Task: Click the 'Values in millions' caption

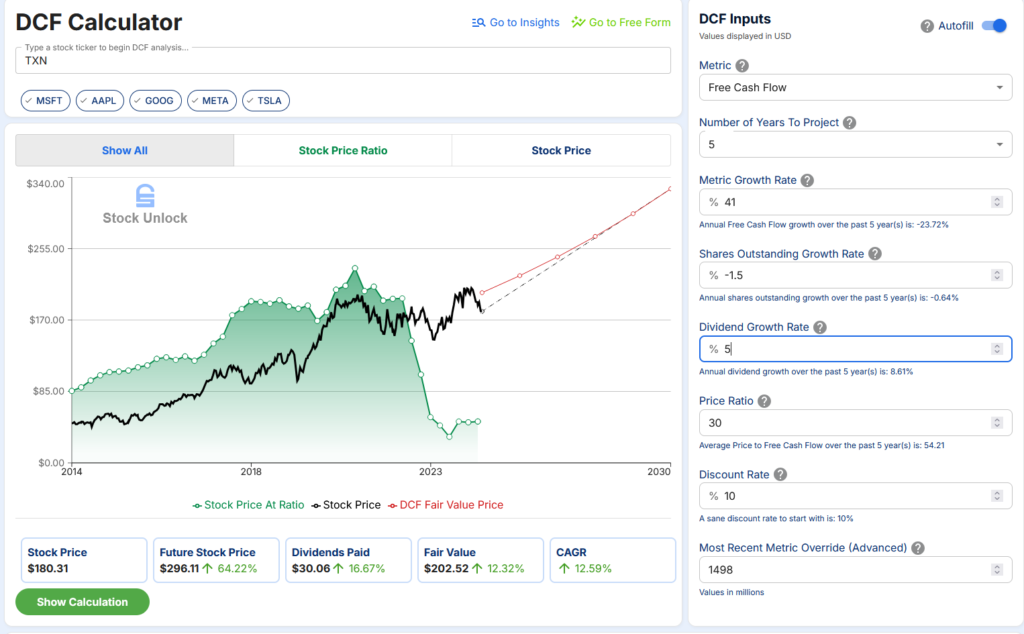Action: click(x=731, y=592)
